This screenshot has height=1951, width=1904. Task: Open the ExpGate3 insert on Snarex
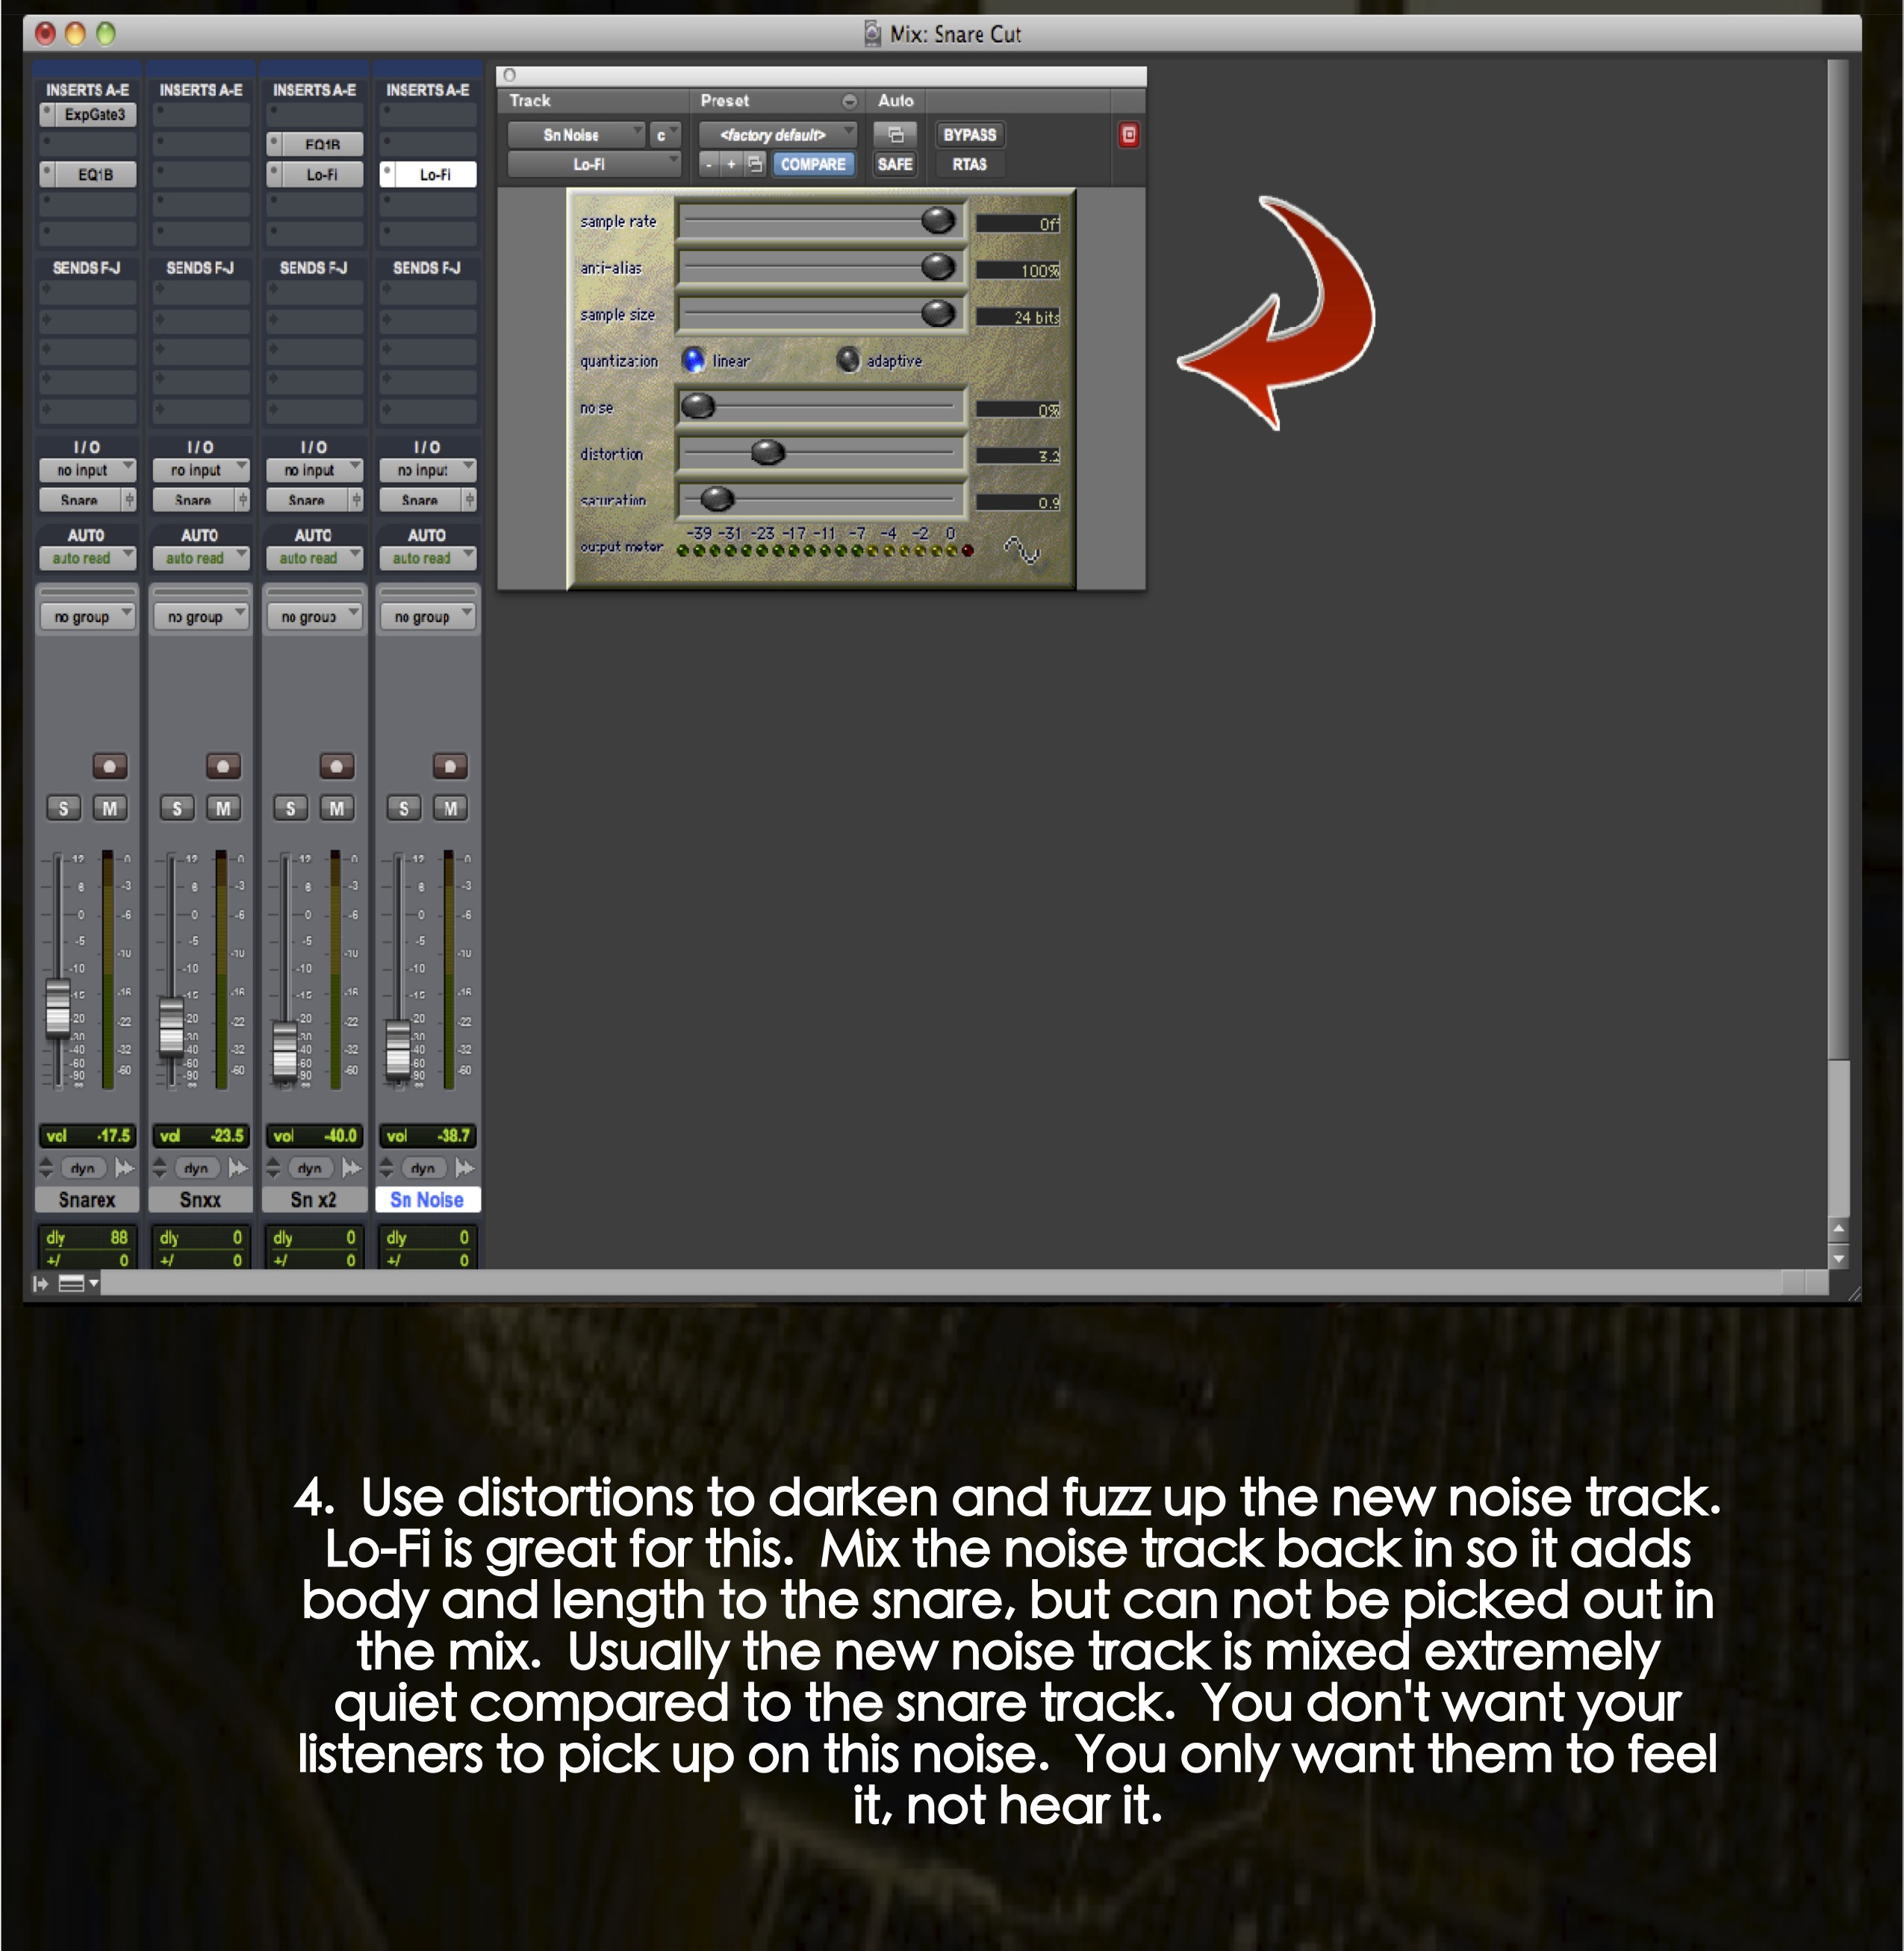(94, 115)
